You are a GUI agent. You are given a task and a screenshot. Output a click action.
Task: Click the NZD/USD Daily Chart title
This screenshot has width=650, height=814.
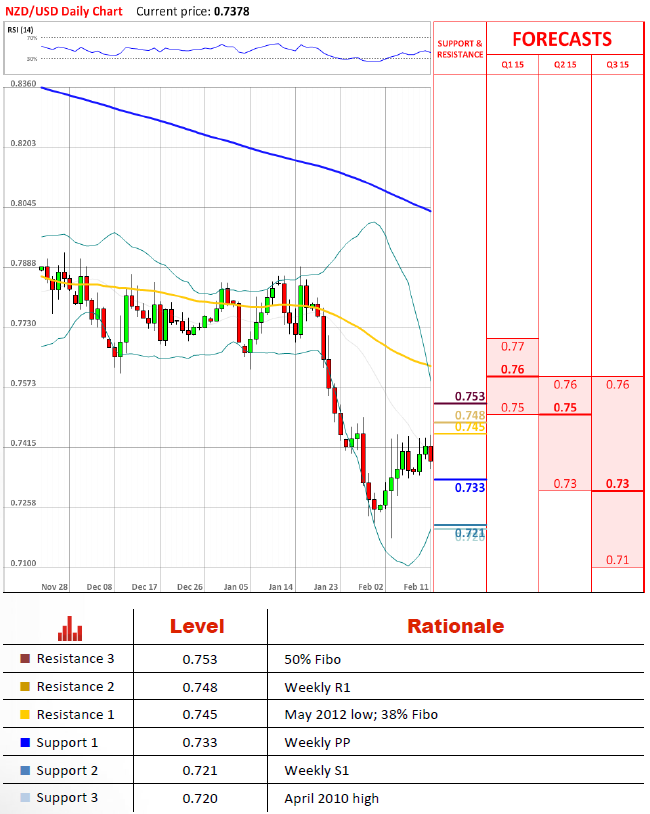pyautogui.click(x=64, y=11)
